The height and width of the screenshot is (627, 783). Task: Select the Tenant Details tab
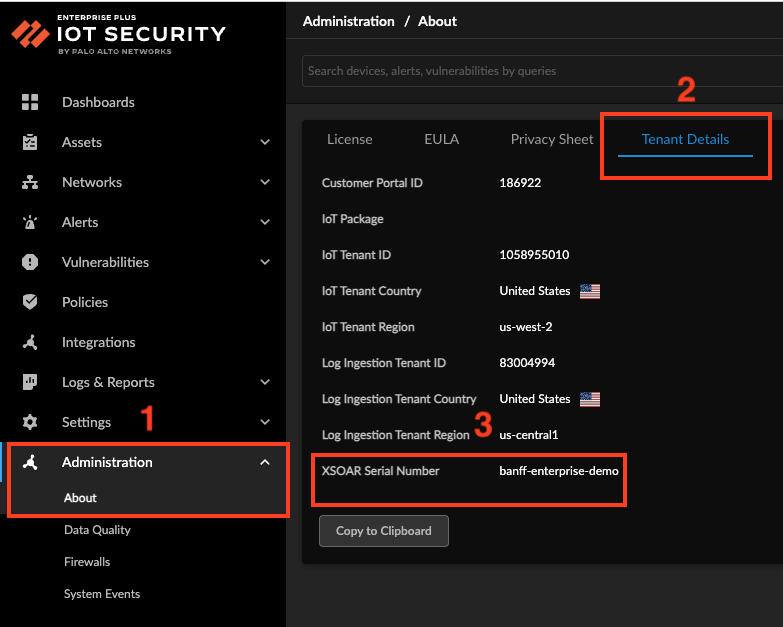[x=685, y=139]
